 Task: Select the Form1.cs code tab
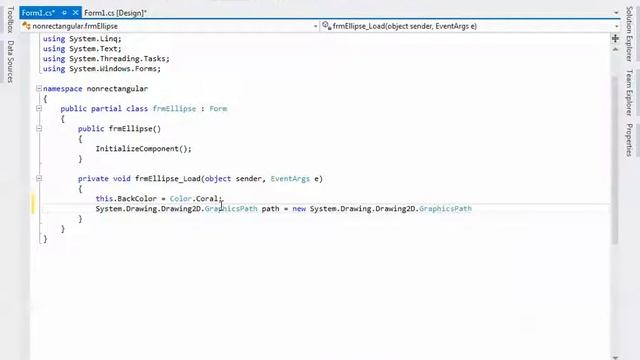(38, 13)
